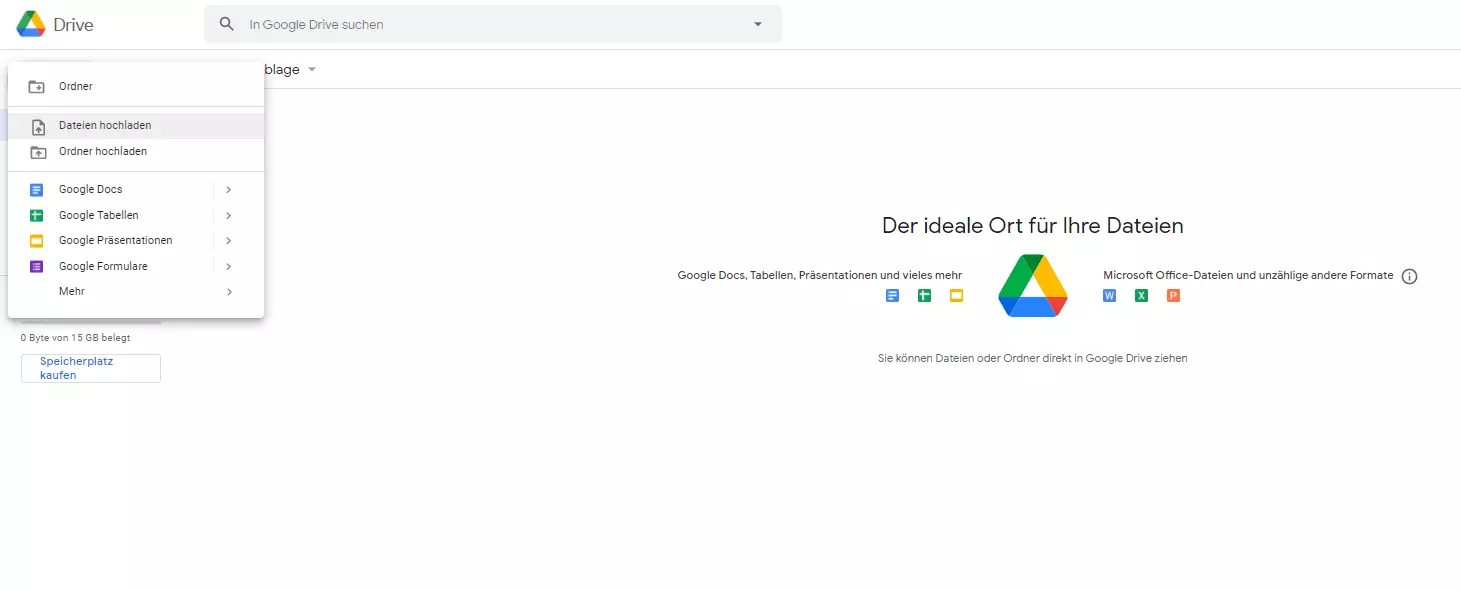Focus the 'In Google Drive suchen' search field
Viewport: 1461px width, 590px height.
click(x=493, y=24)
